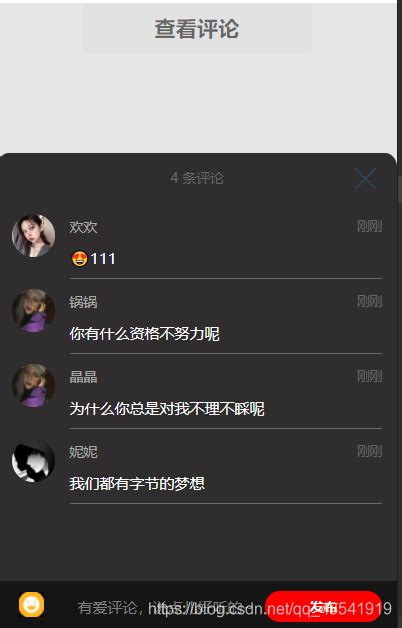Viewport: 402px width, 628px height.
Task: Click the 刚刚 timestamp on 欢欢's comment
Action: point(370,226)
